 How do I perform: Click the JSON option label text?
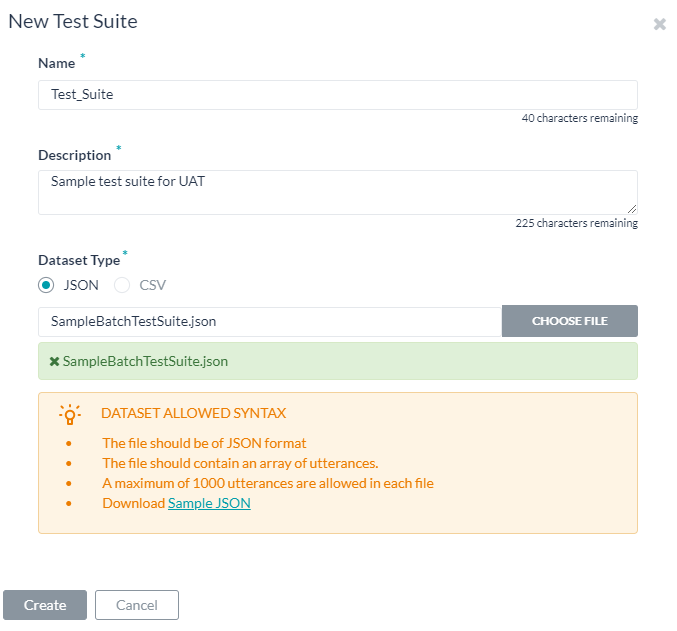coord(81,285)
